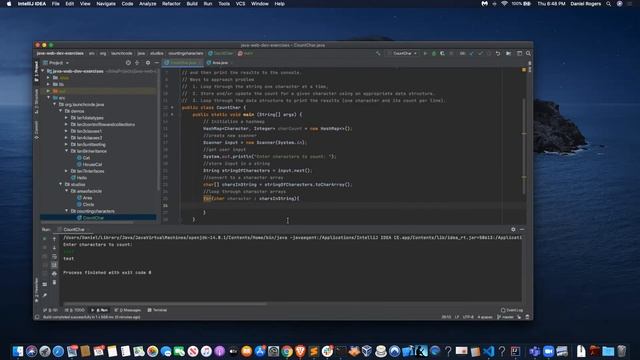Screen dimensions: 640x360
Task: Open the VCS menu
Action: (240, 4)
